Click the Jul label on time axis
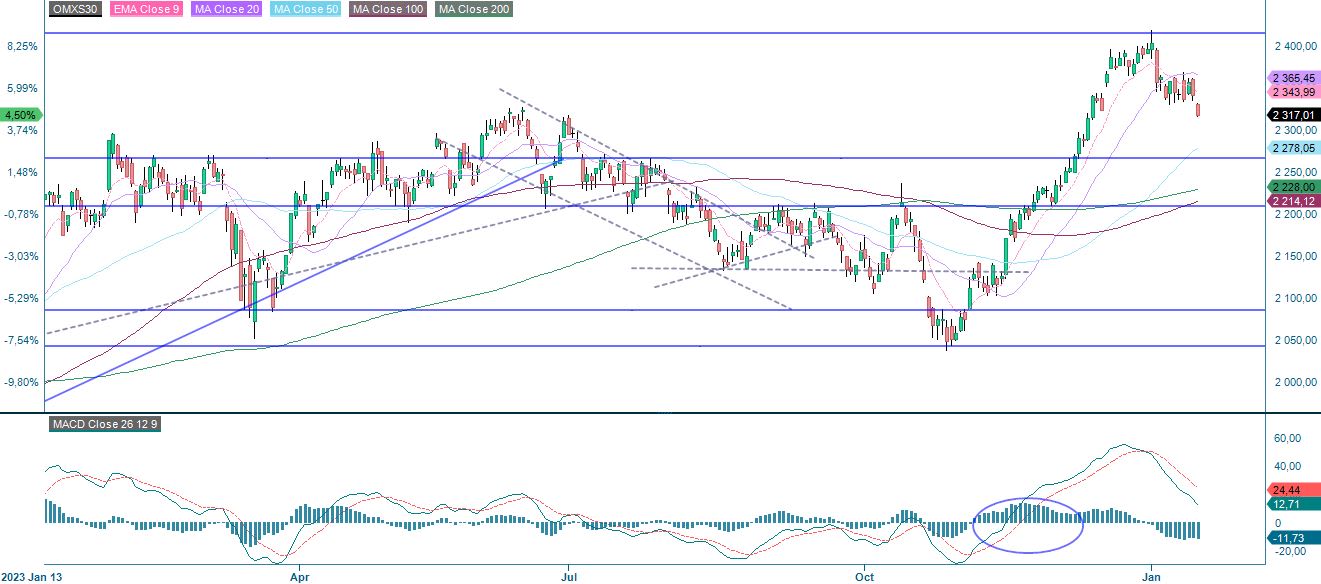 point(568,577)
